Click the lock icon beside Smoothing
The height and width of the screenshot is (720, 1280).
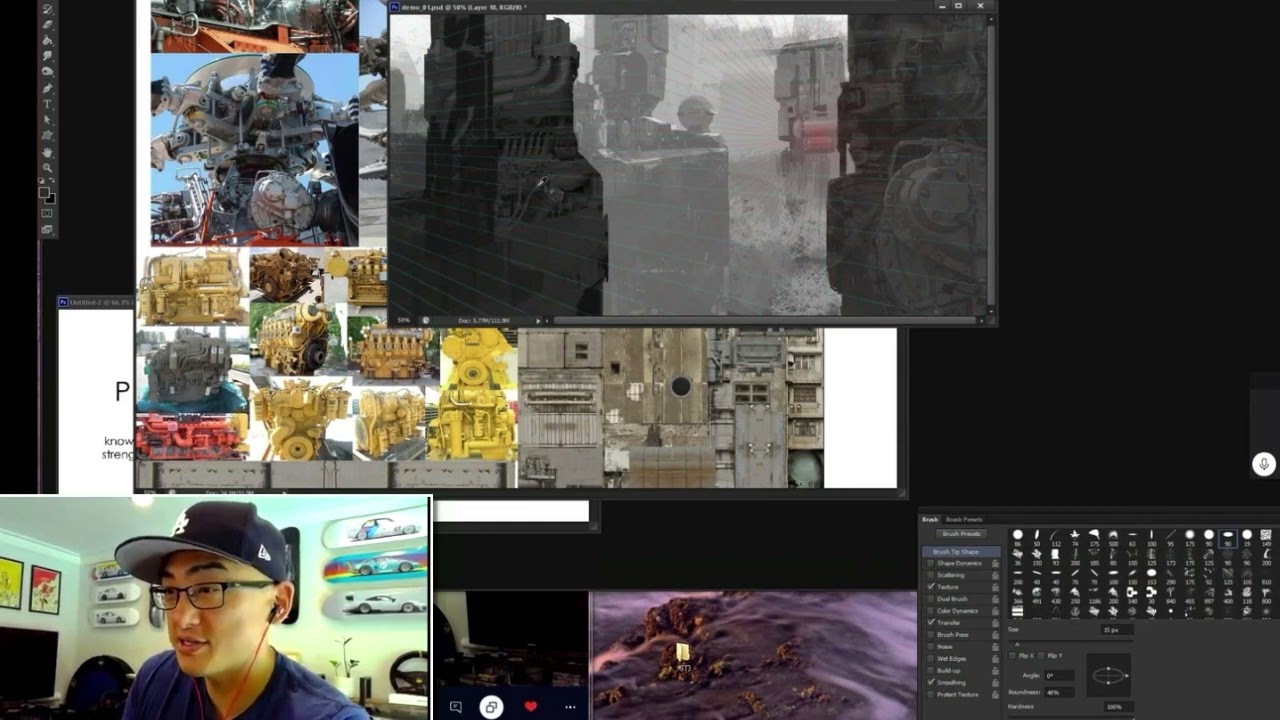995,683
